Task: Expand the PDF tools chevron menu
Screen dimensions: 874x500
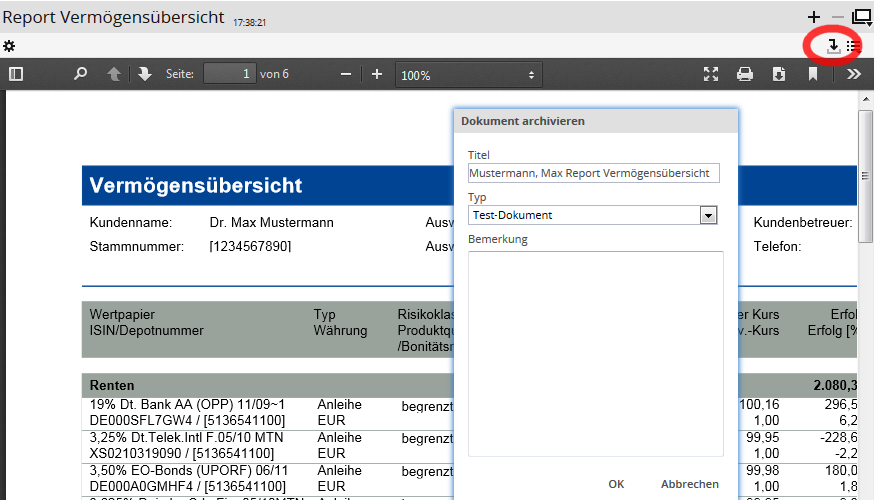Action: pyautogui.click(x=853, y=74)
